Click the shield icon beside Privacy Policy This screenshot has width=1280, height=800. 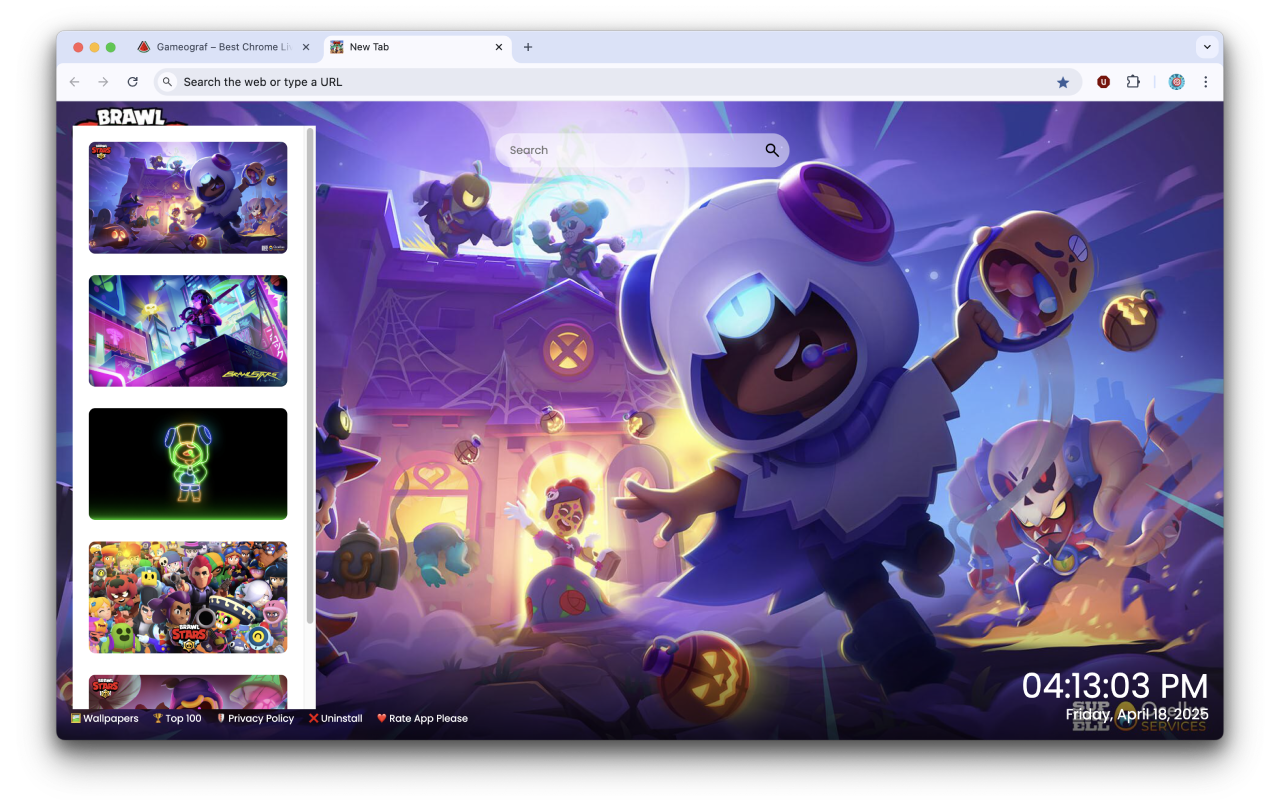221,718
